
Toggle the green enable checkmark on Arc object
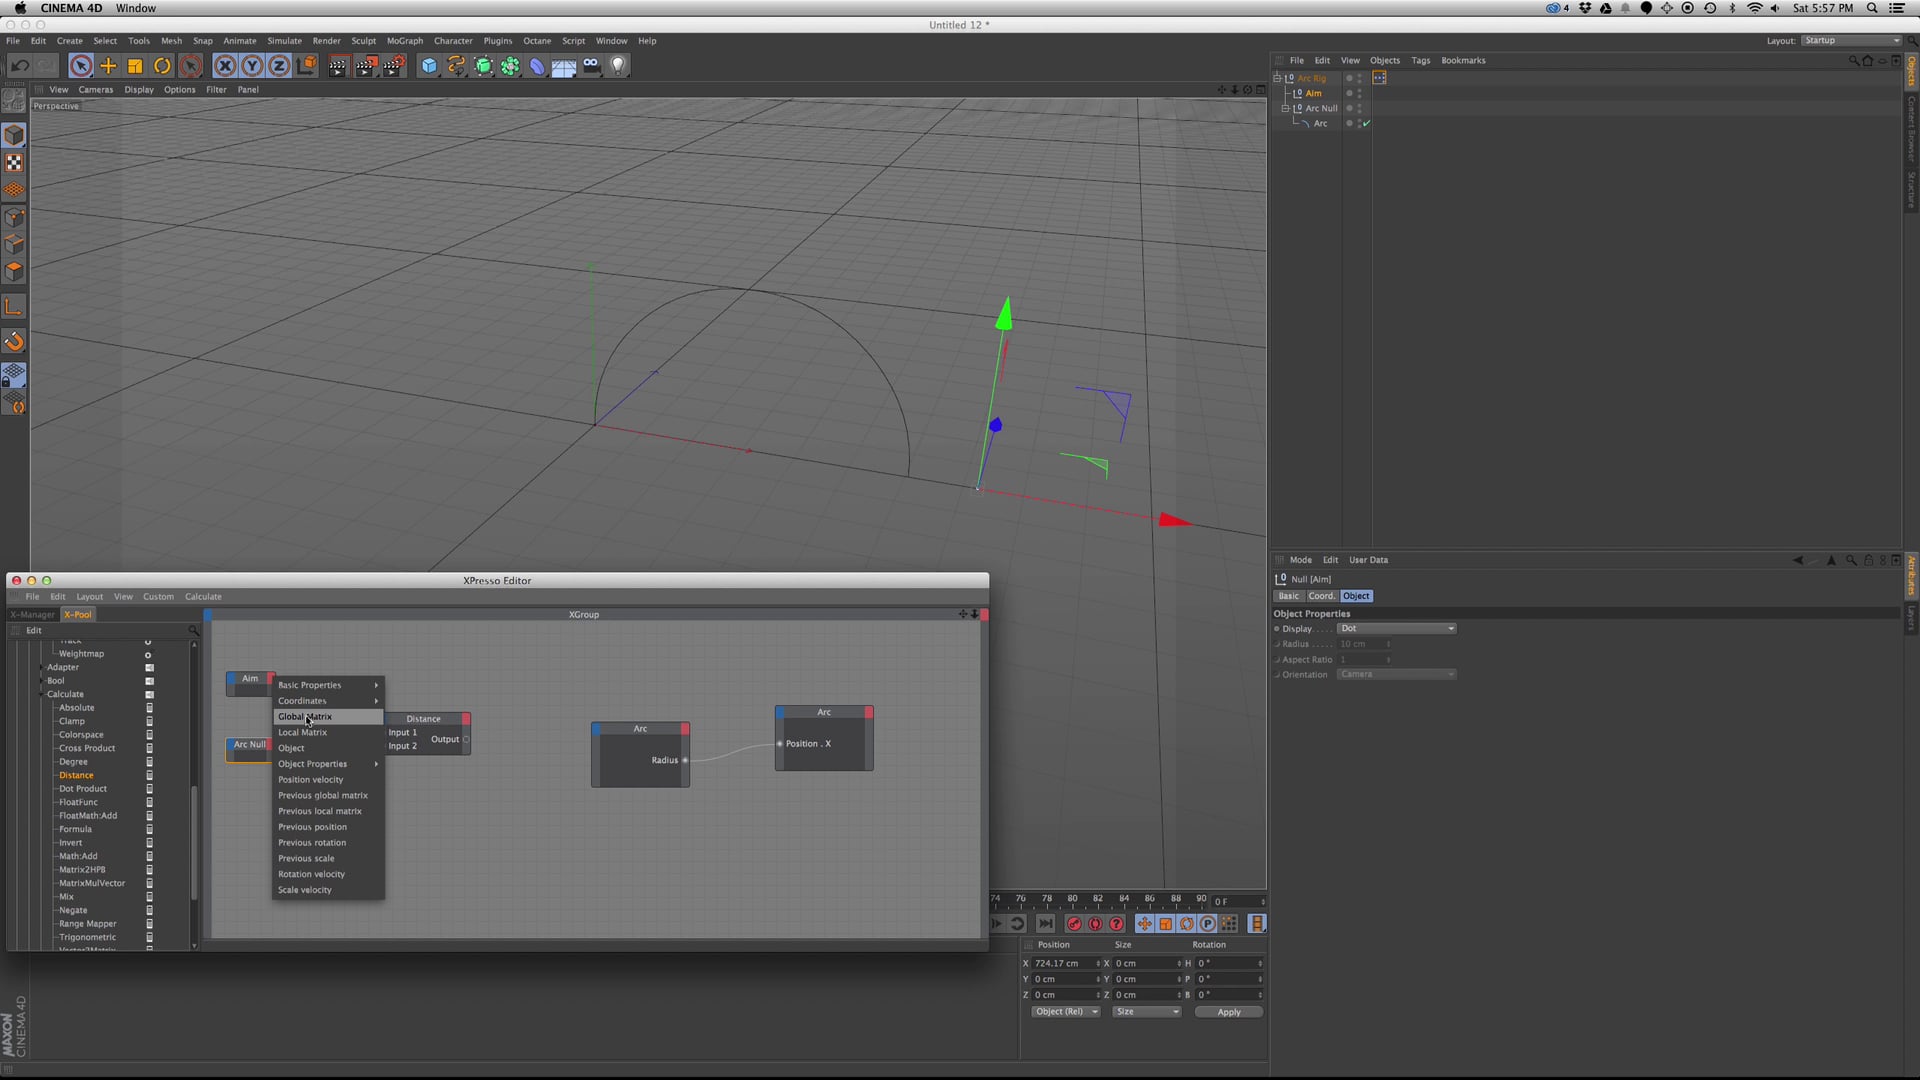click(1366, 123)
